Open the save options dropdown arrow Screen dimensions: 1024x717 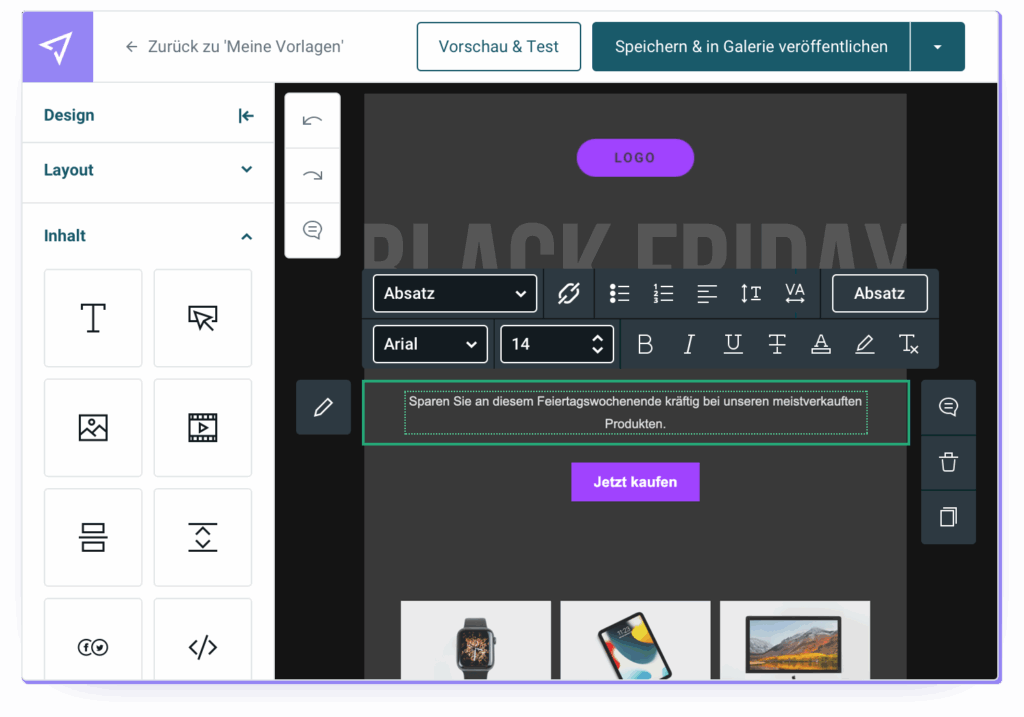pos(937,47)
